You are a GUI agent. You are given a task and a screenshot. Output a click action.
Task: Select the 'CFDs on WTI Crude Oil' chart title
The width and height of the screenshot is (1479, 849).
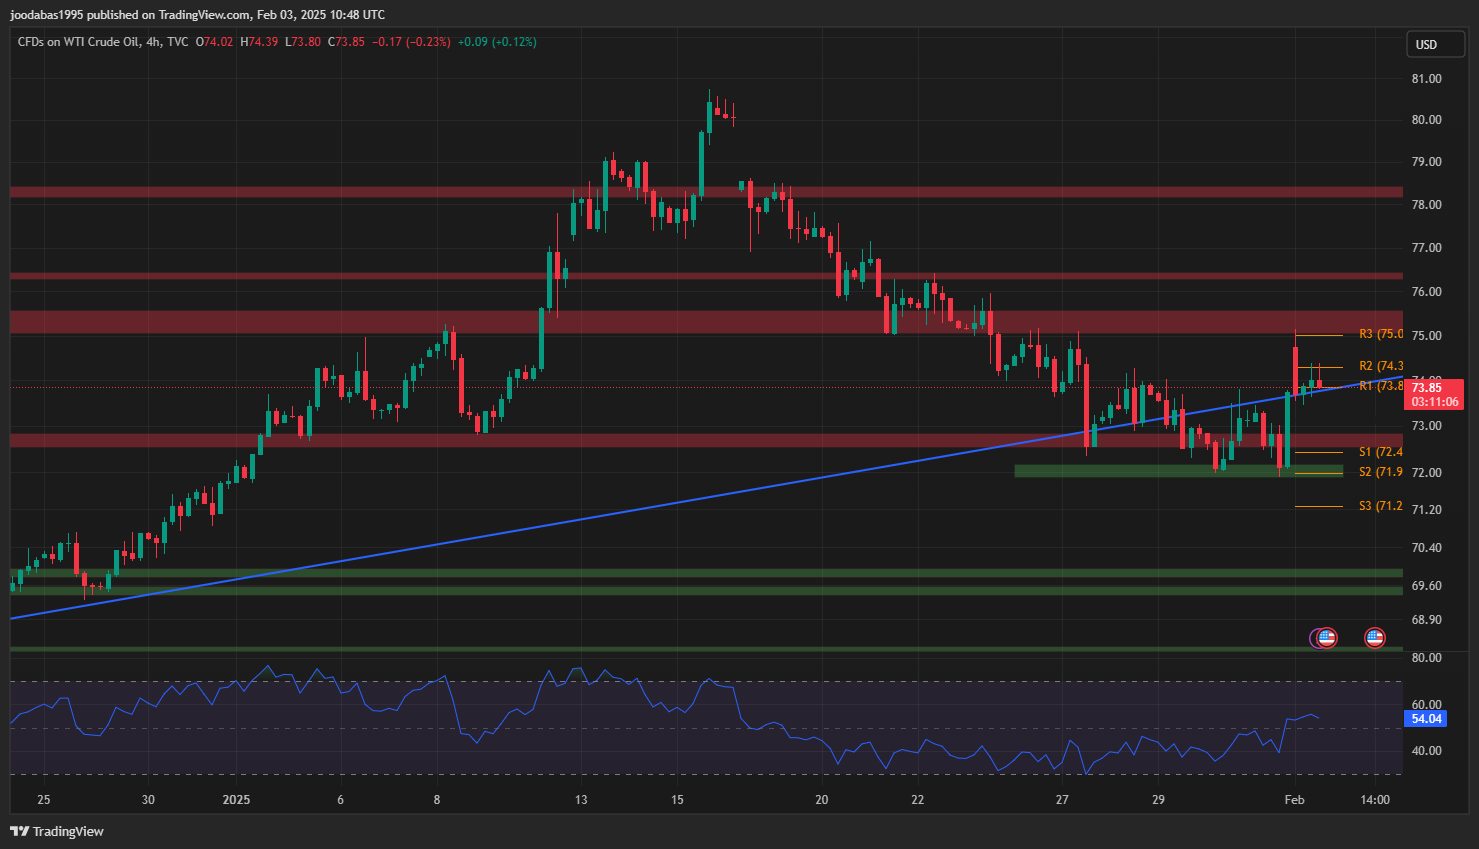click(x=78, y=42)
